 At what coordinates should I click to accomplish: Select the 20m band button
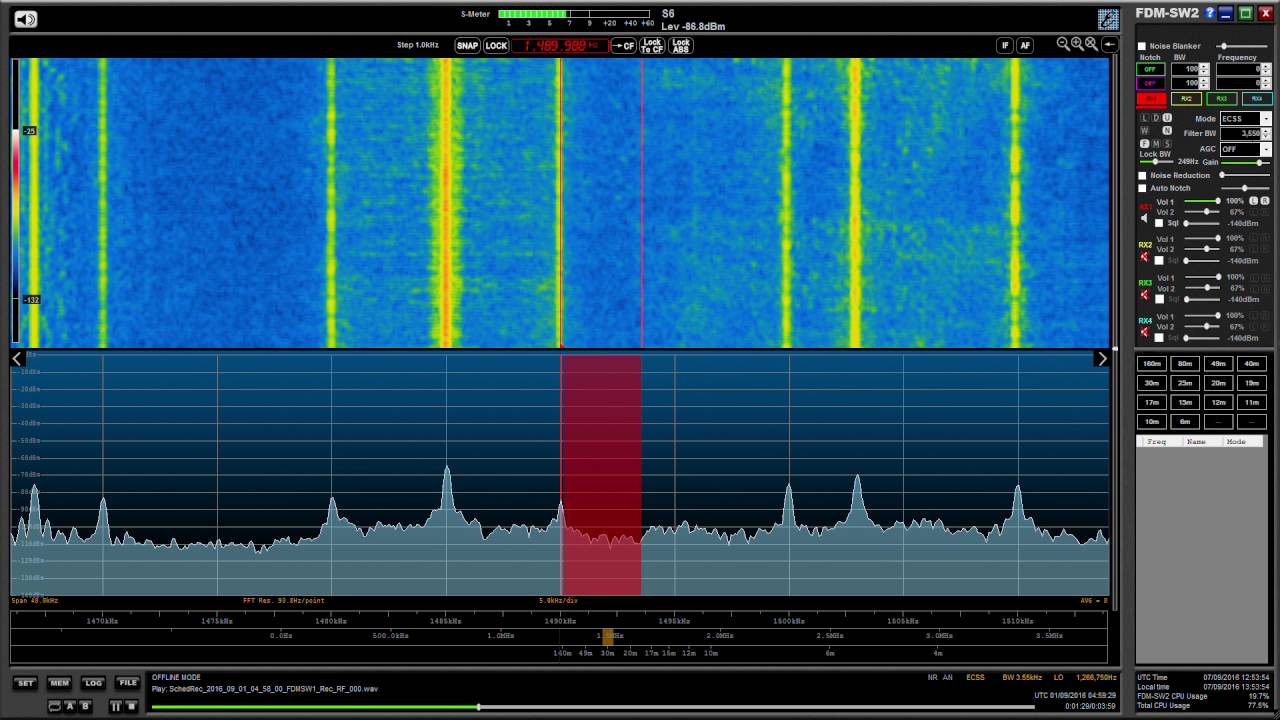coord(1218,383)
